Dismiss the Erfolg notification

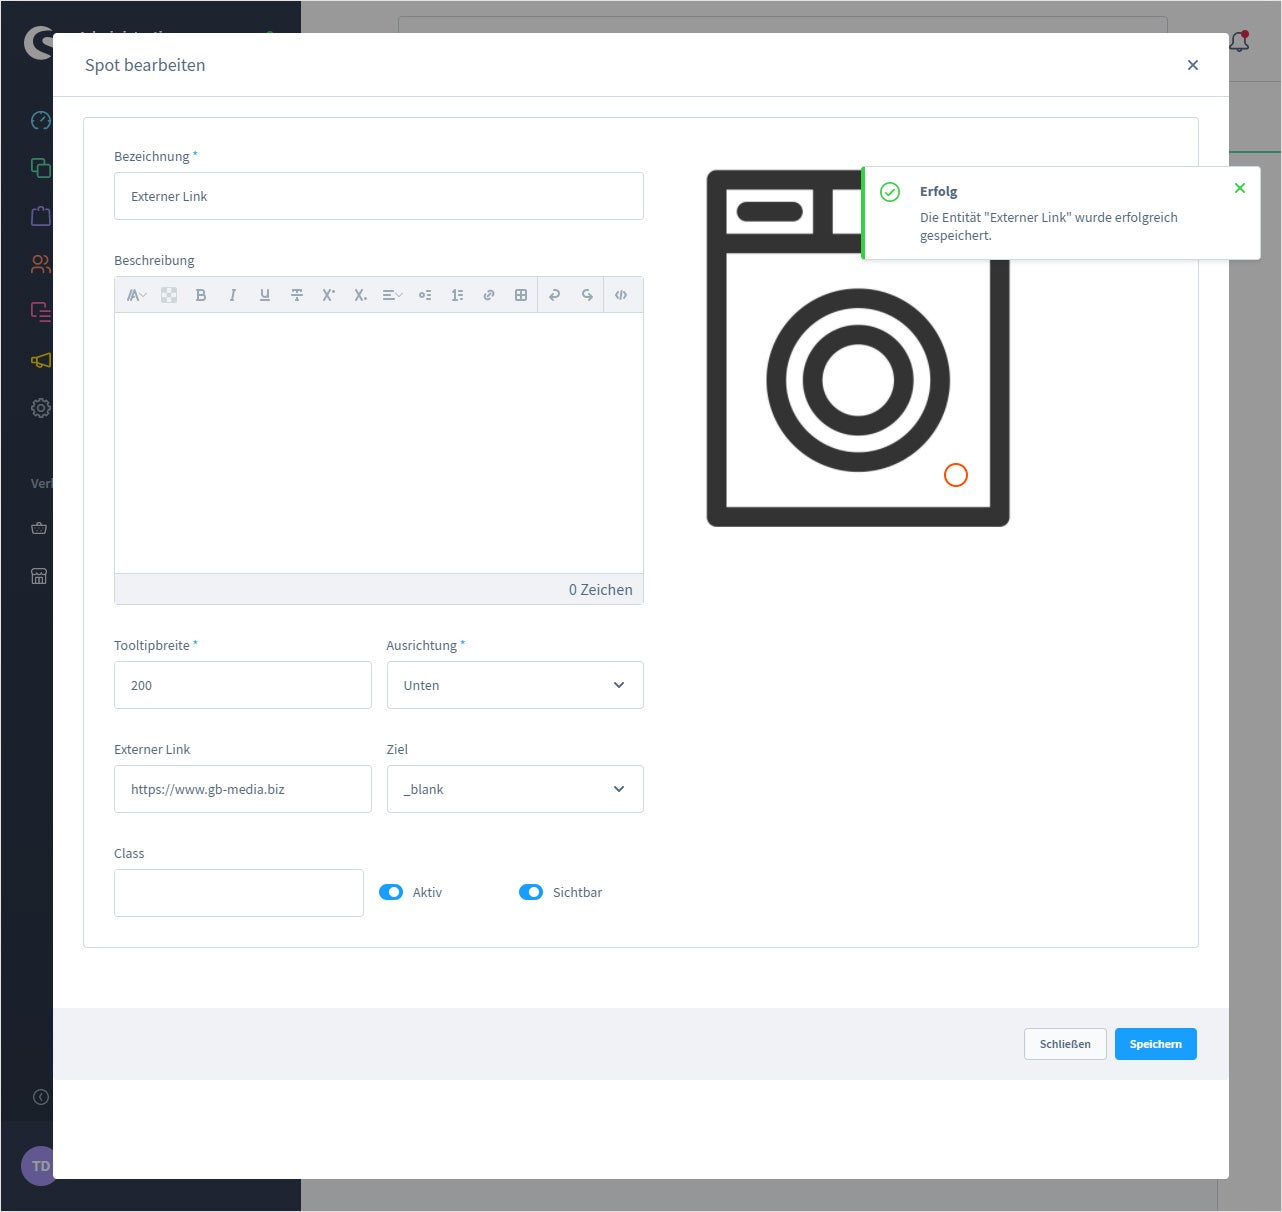coord(1240,188)
